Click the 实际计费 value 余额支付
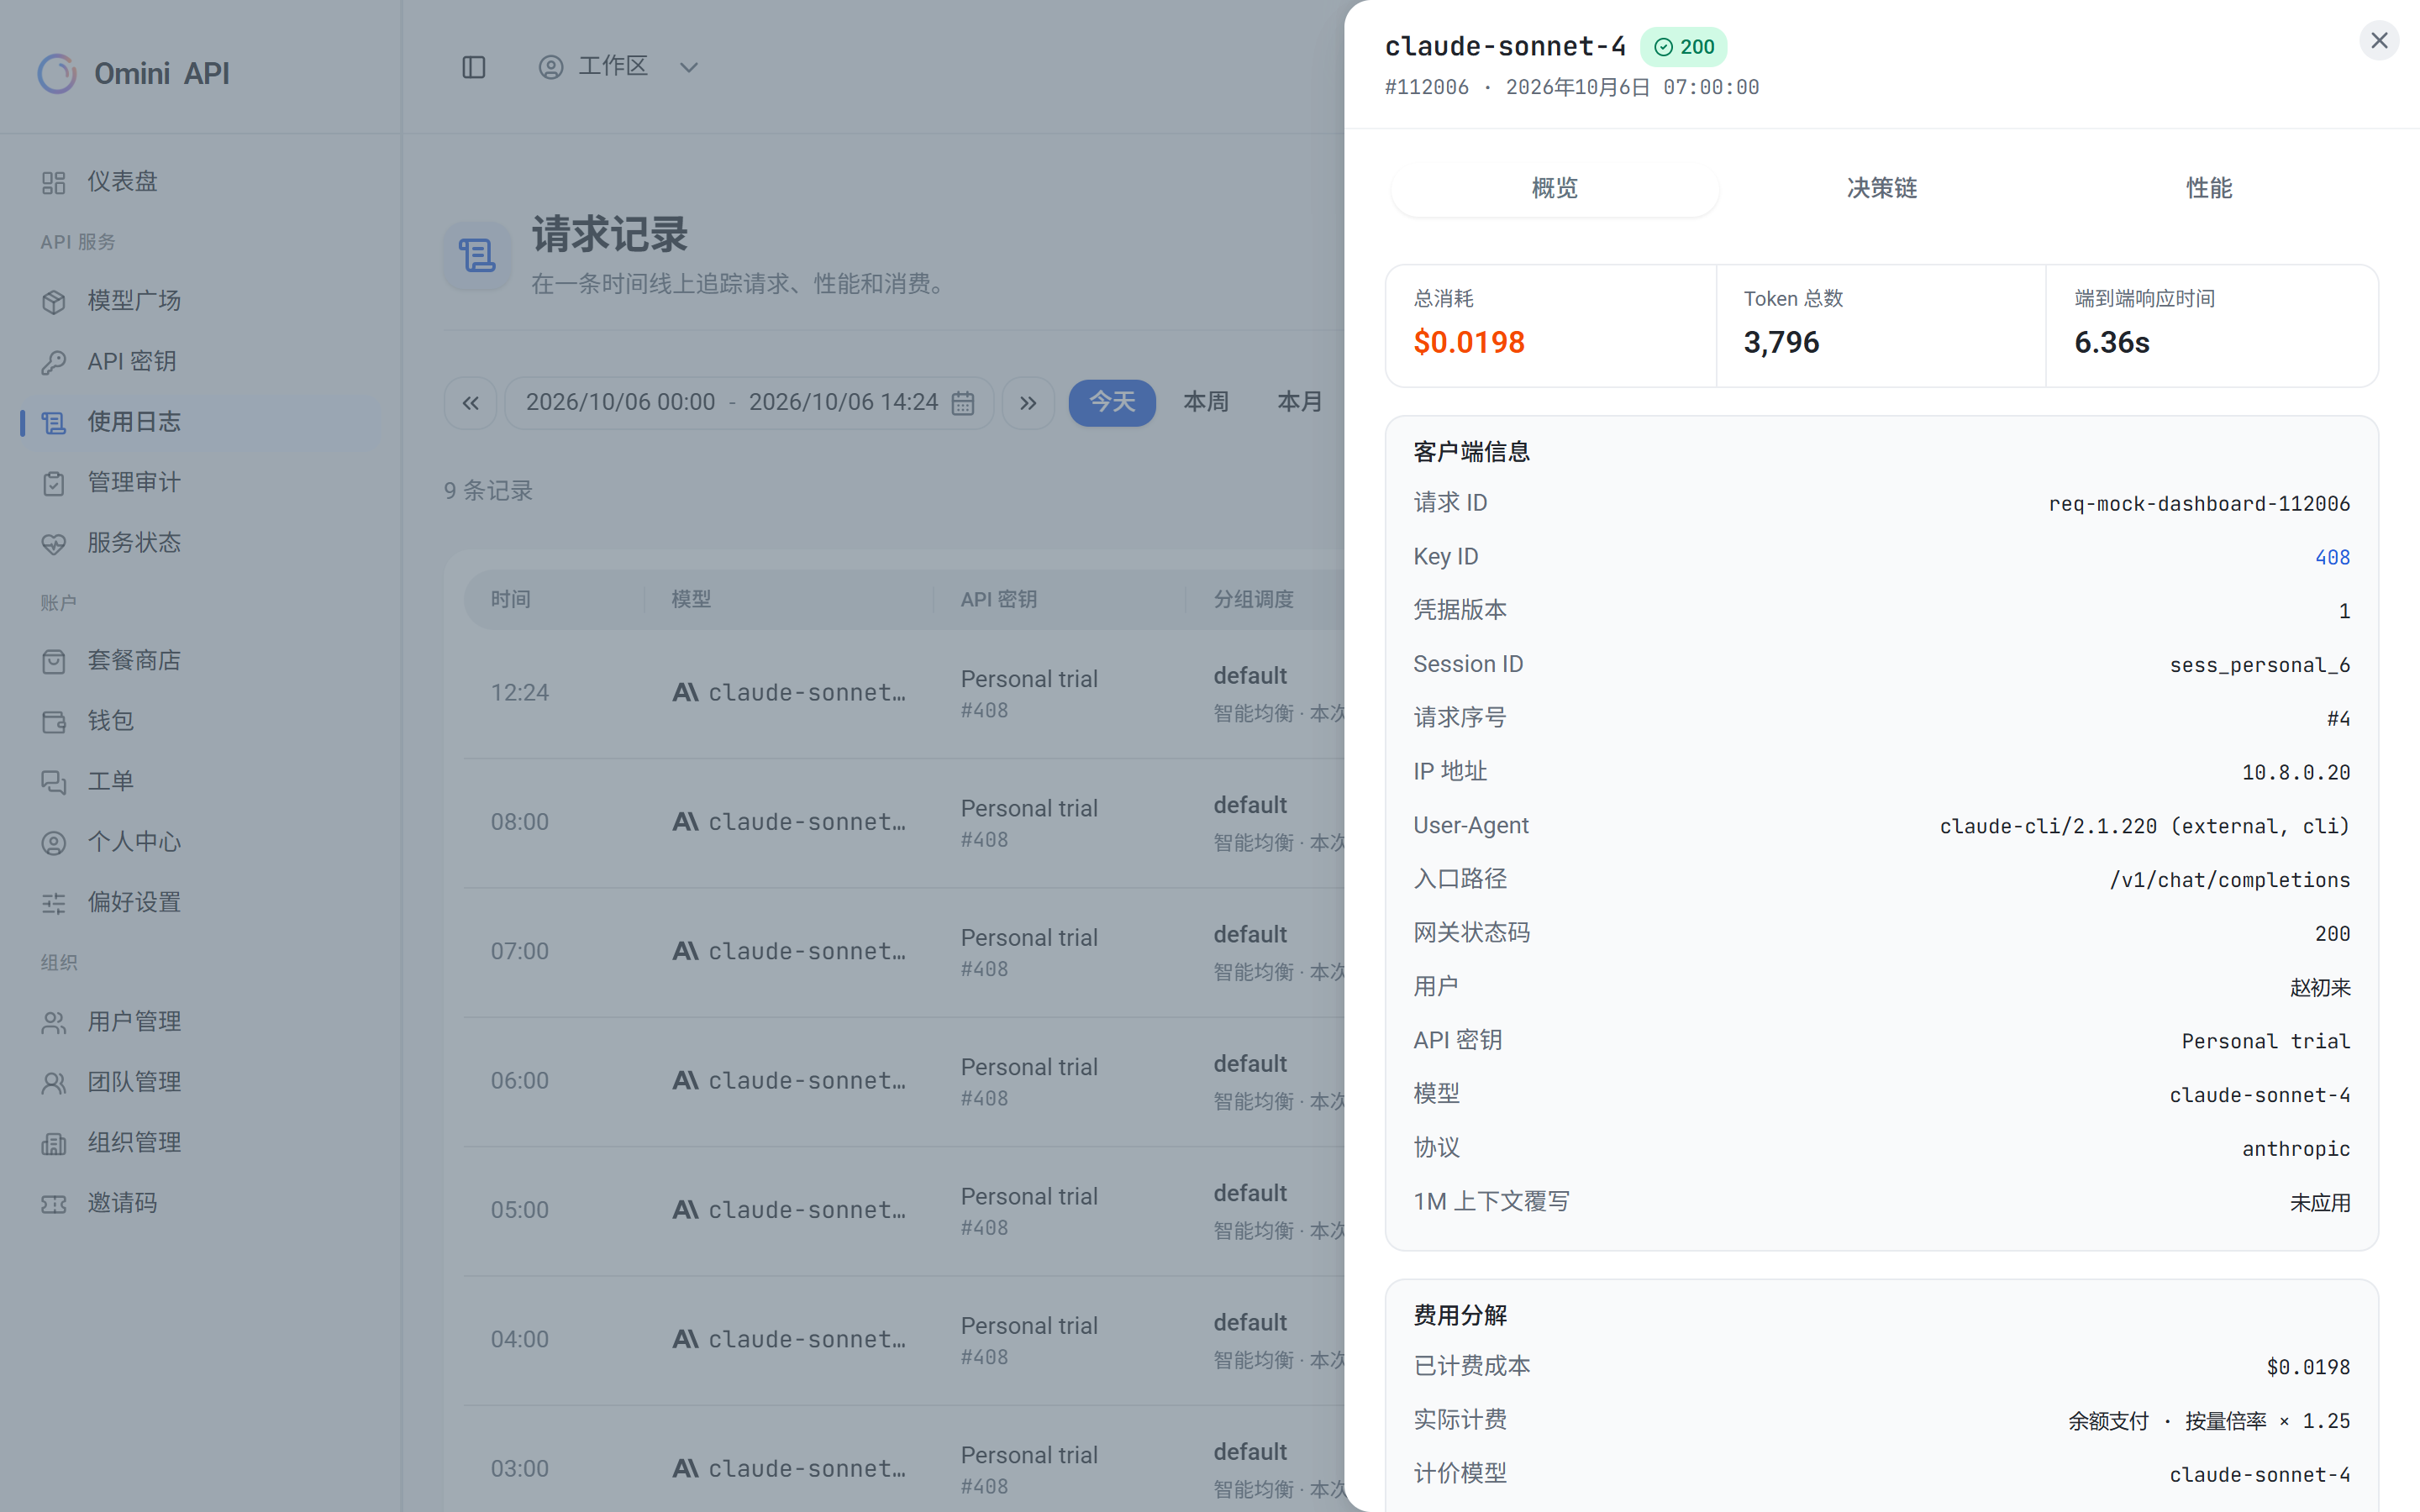 pyautogui.click(x=2208, y=1421)
